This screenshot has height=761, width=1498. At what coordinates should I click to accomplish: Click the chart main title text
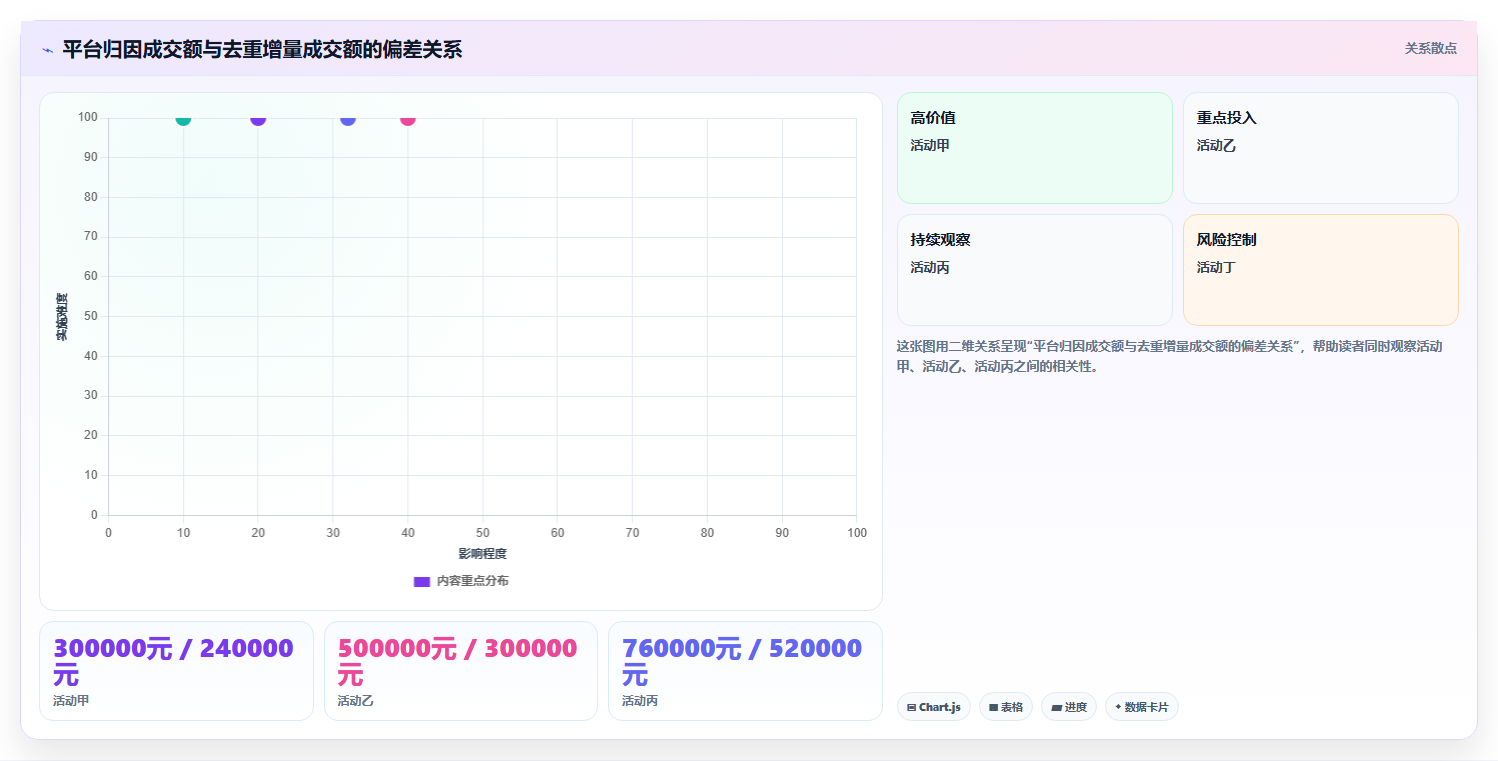pyautogui.click(x=262, y=50)
